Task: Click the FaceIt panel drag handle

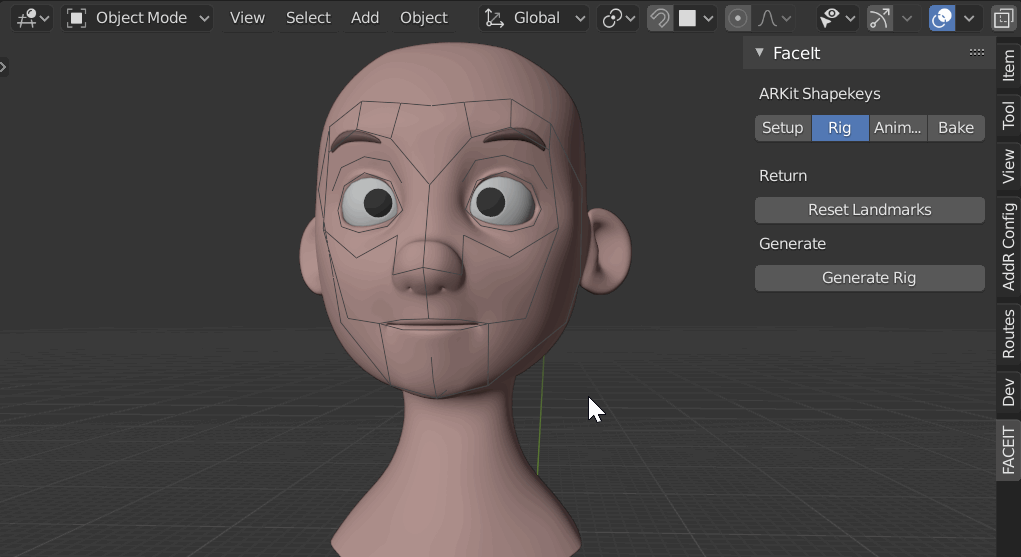Action: (976, 53)
